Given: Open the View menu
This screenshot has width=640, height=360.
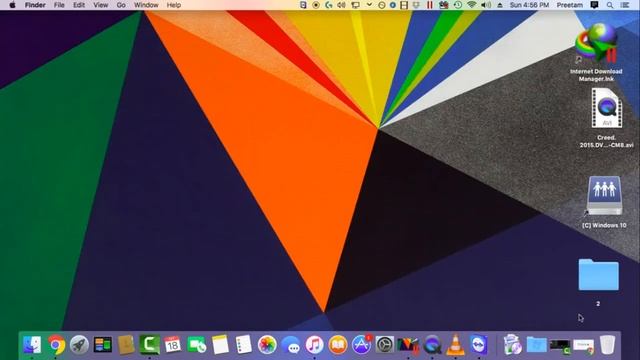Looking at the screenshot, I should [100, 5].
